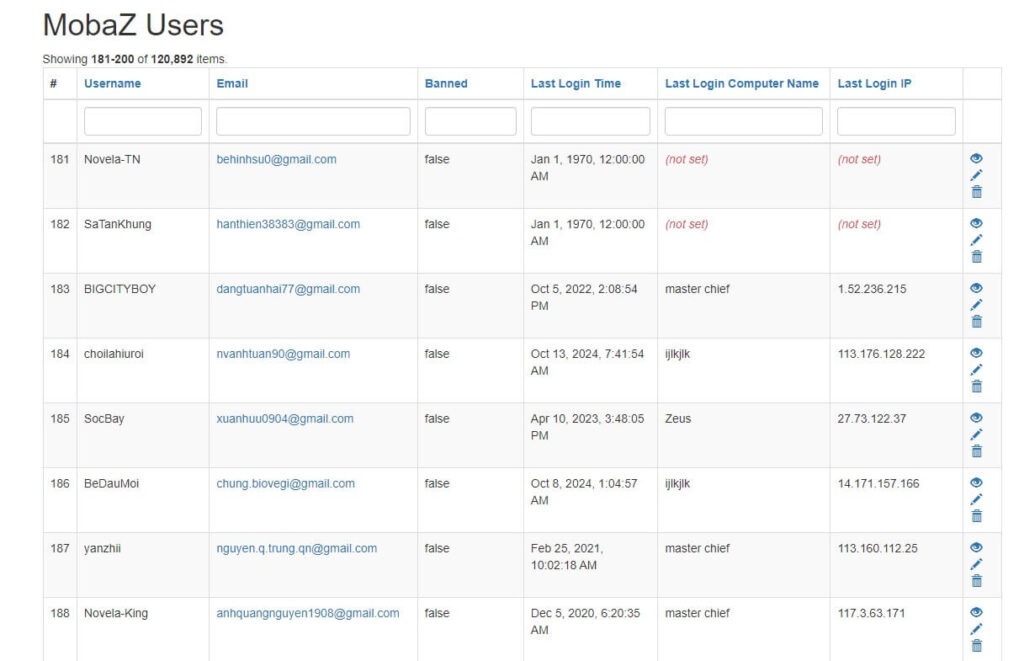The image size is (1024, 661).
Task: Click the Email filter text box
Action: (x=313, y=122)
